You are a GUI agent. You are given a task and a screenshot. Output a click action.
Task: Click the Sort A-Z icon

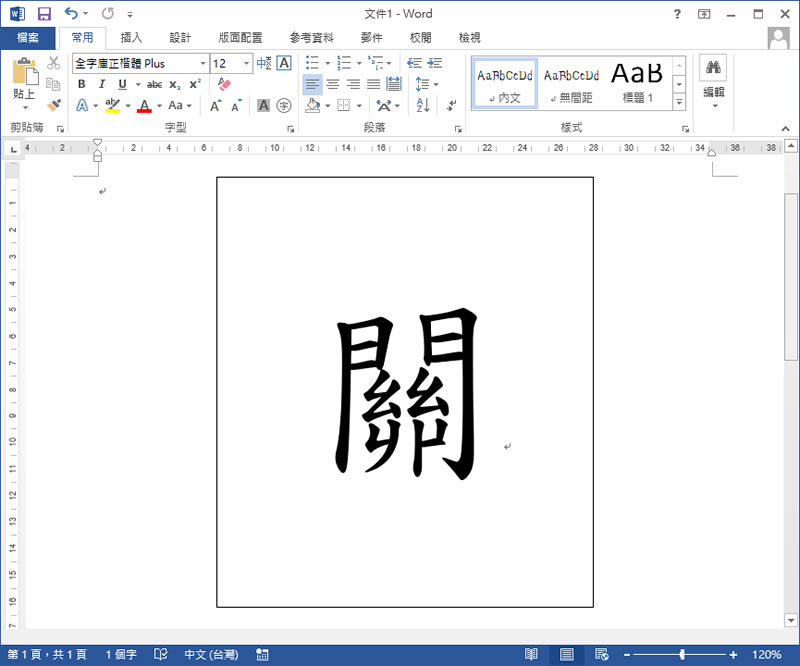[422, 105]
